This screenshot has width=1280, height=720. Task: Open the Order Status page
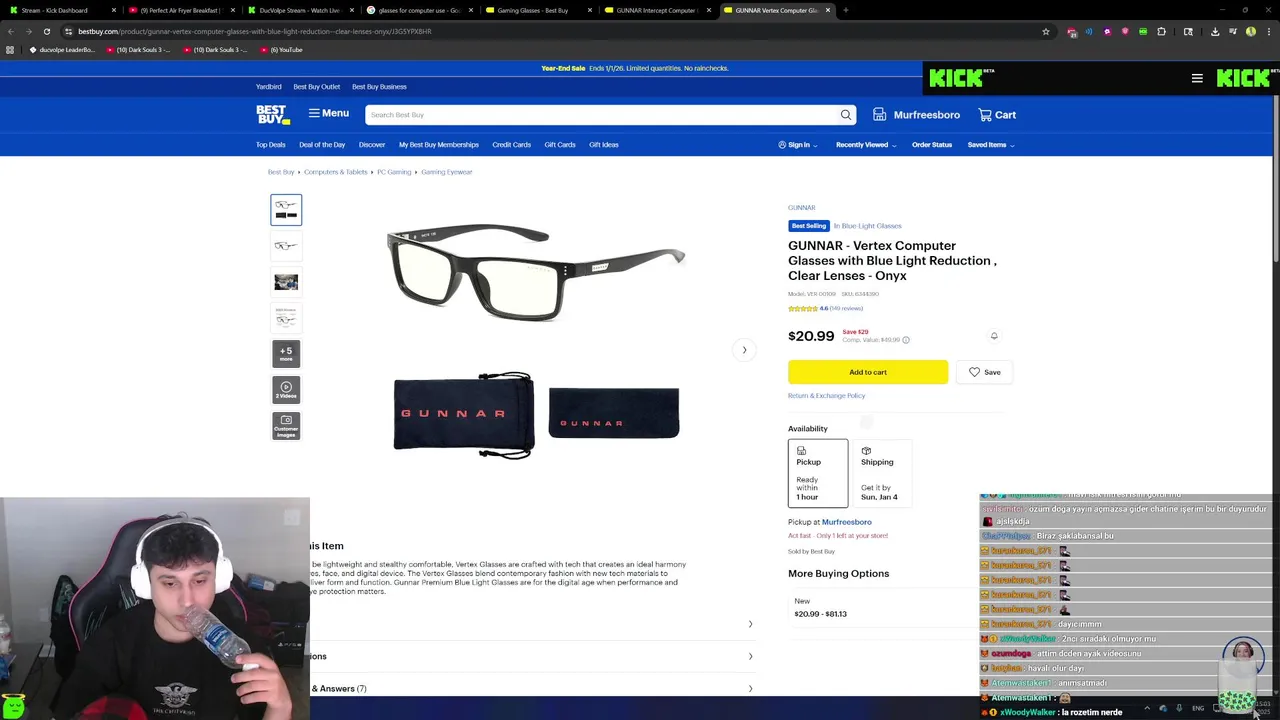click(x=932, y=145)
